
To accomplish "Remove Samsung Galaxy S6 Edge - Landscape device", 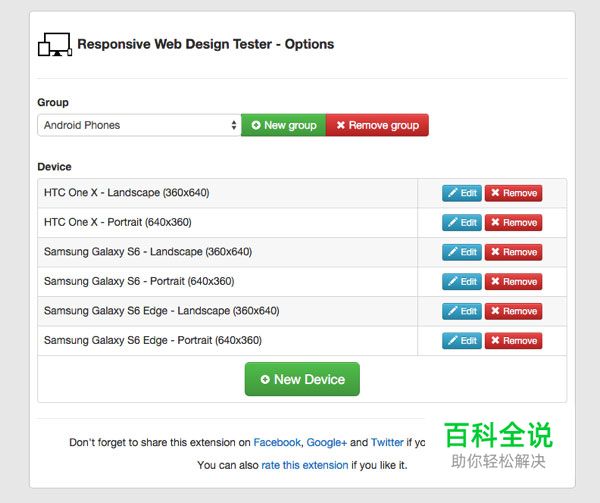I will point(514,311).
